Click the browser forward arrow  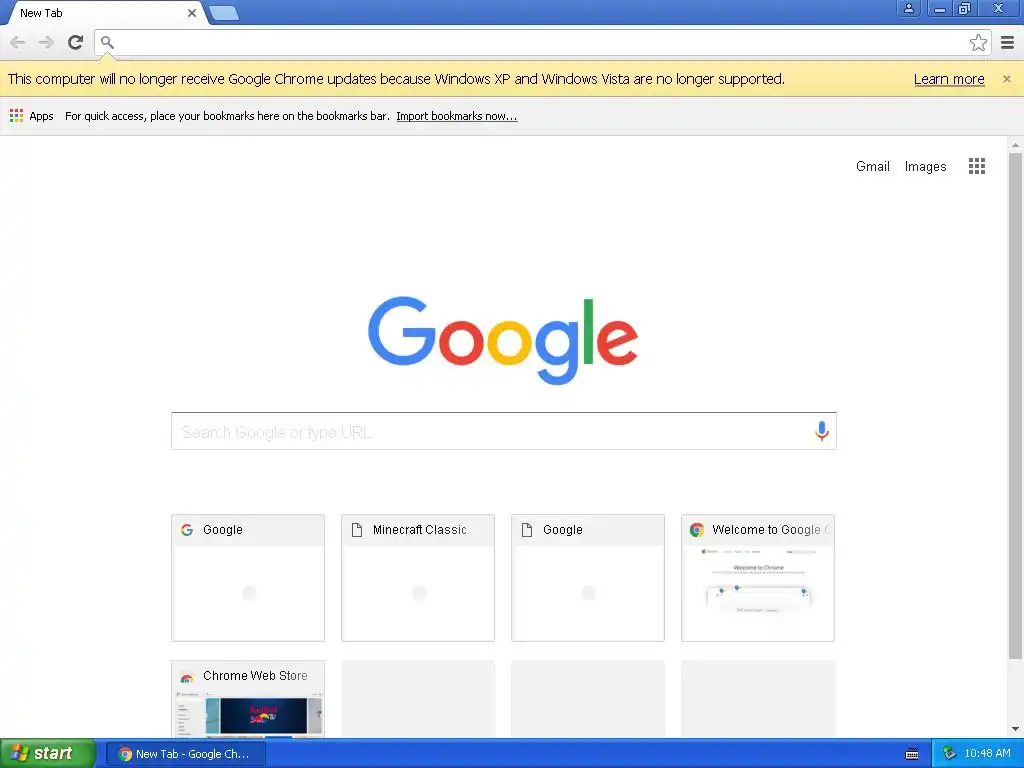point(46,42)
